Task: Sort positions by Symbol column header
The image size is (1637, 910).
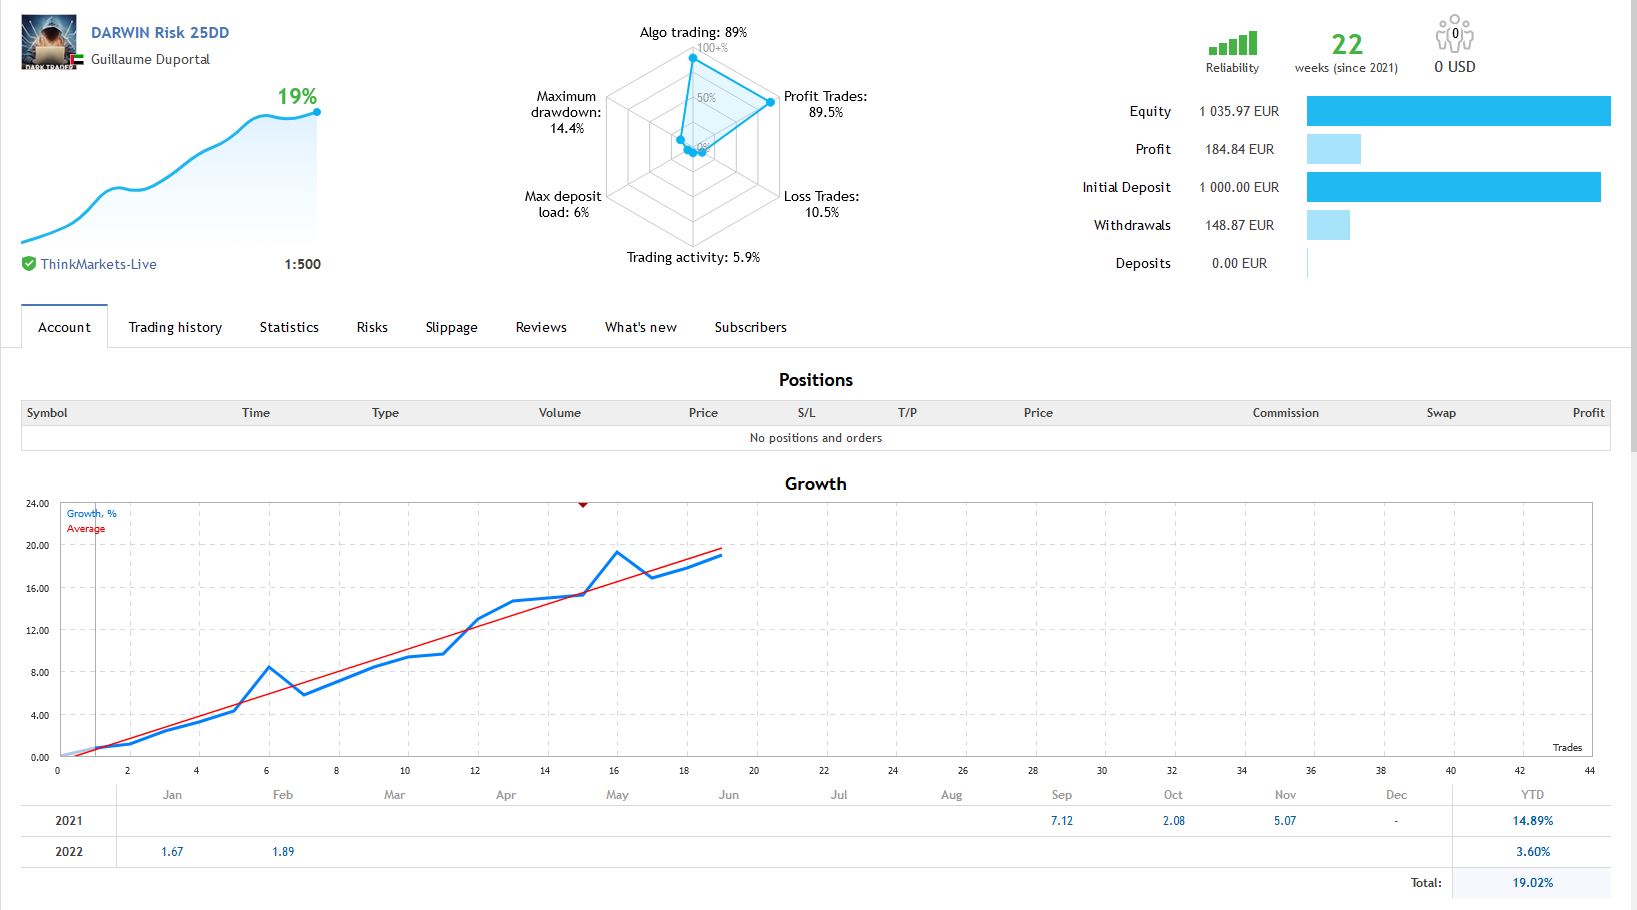Action: tap(47, 413)
